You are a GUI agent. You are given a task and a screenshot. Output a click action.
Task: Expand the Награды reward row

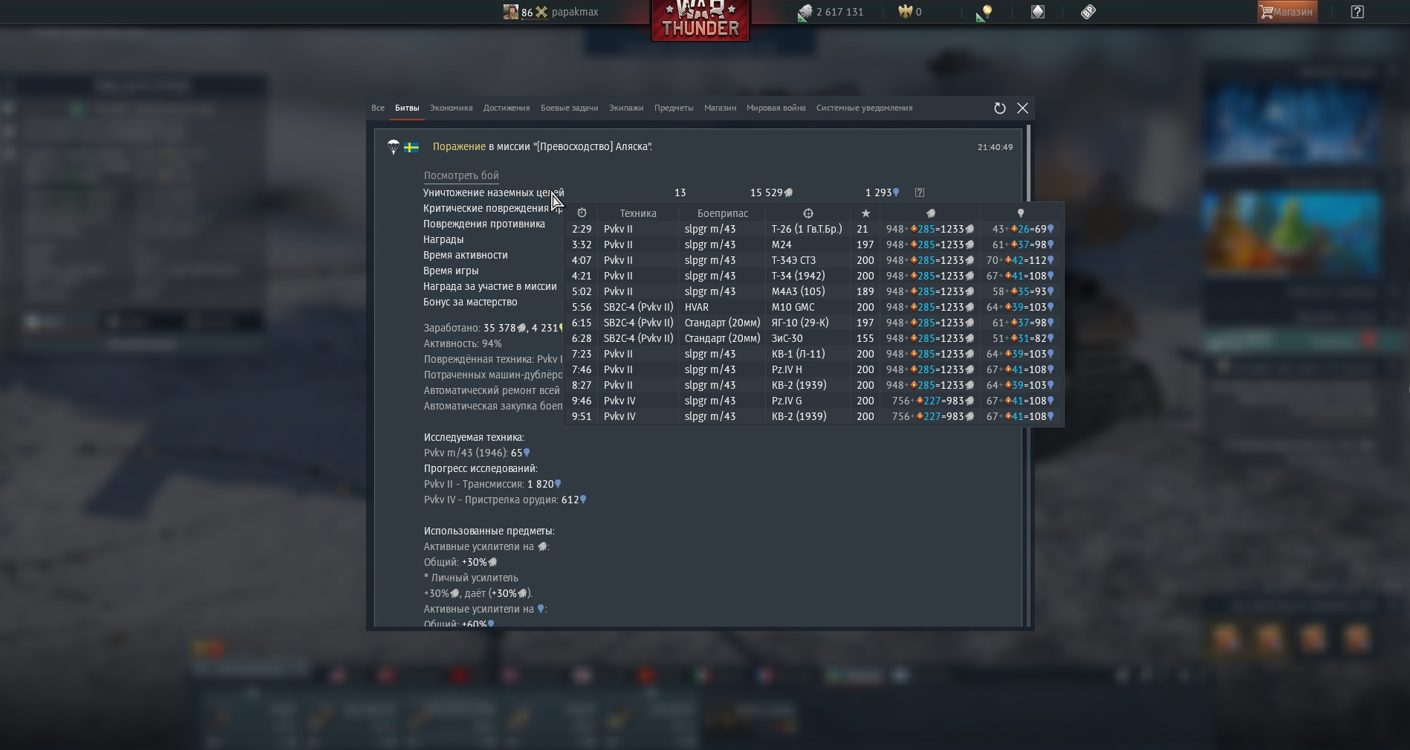443,240
